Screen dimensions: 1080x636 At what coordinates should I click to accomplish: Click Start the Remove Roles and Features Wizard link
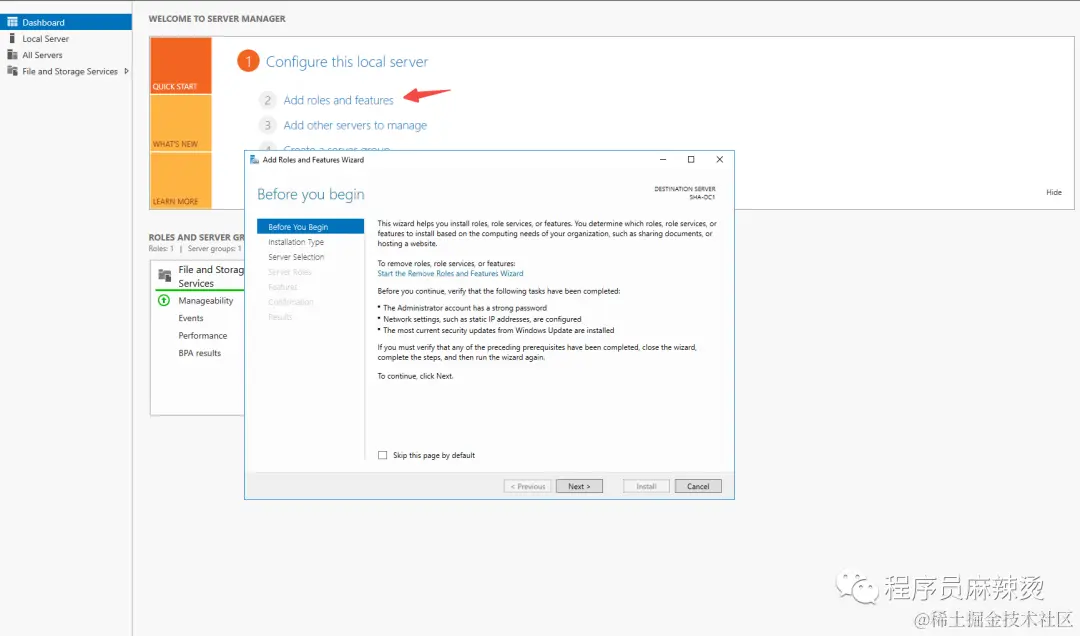coord(450,274)
